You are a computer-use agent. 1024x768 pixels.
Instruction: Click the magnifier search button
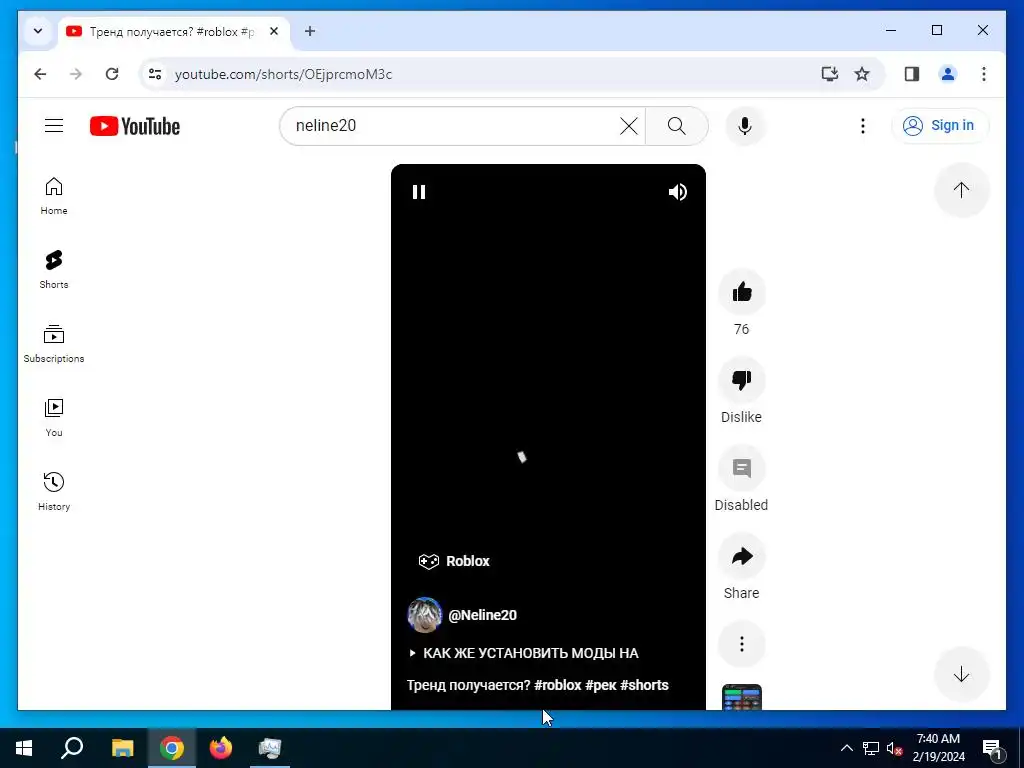(x=677, y=125)
